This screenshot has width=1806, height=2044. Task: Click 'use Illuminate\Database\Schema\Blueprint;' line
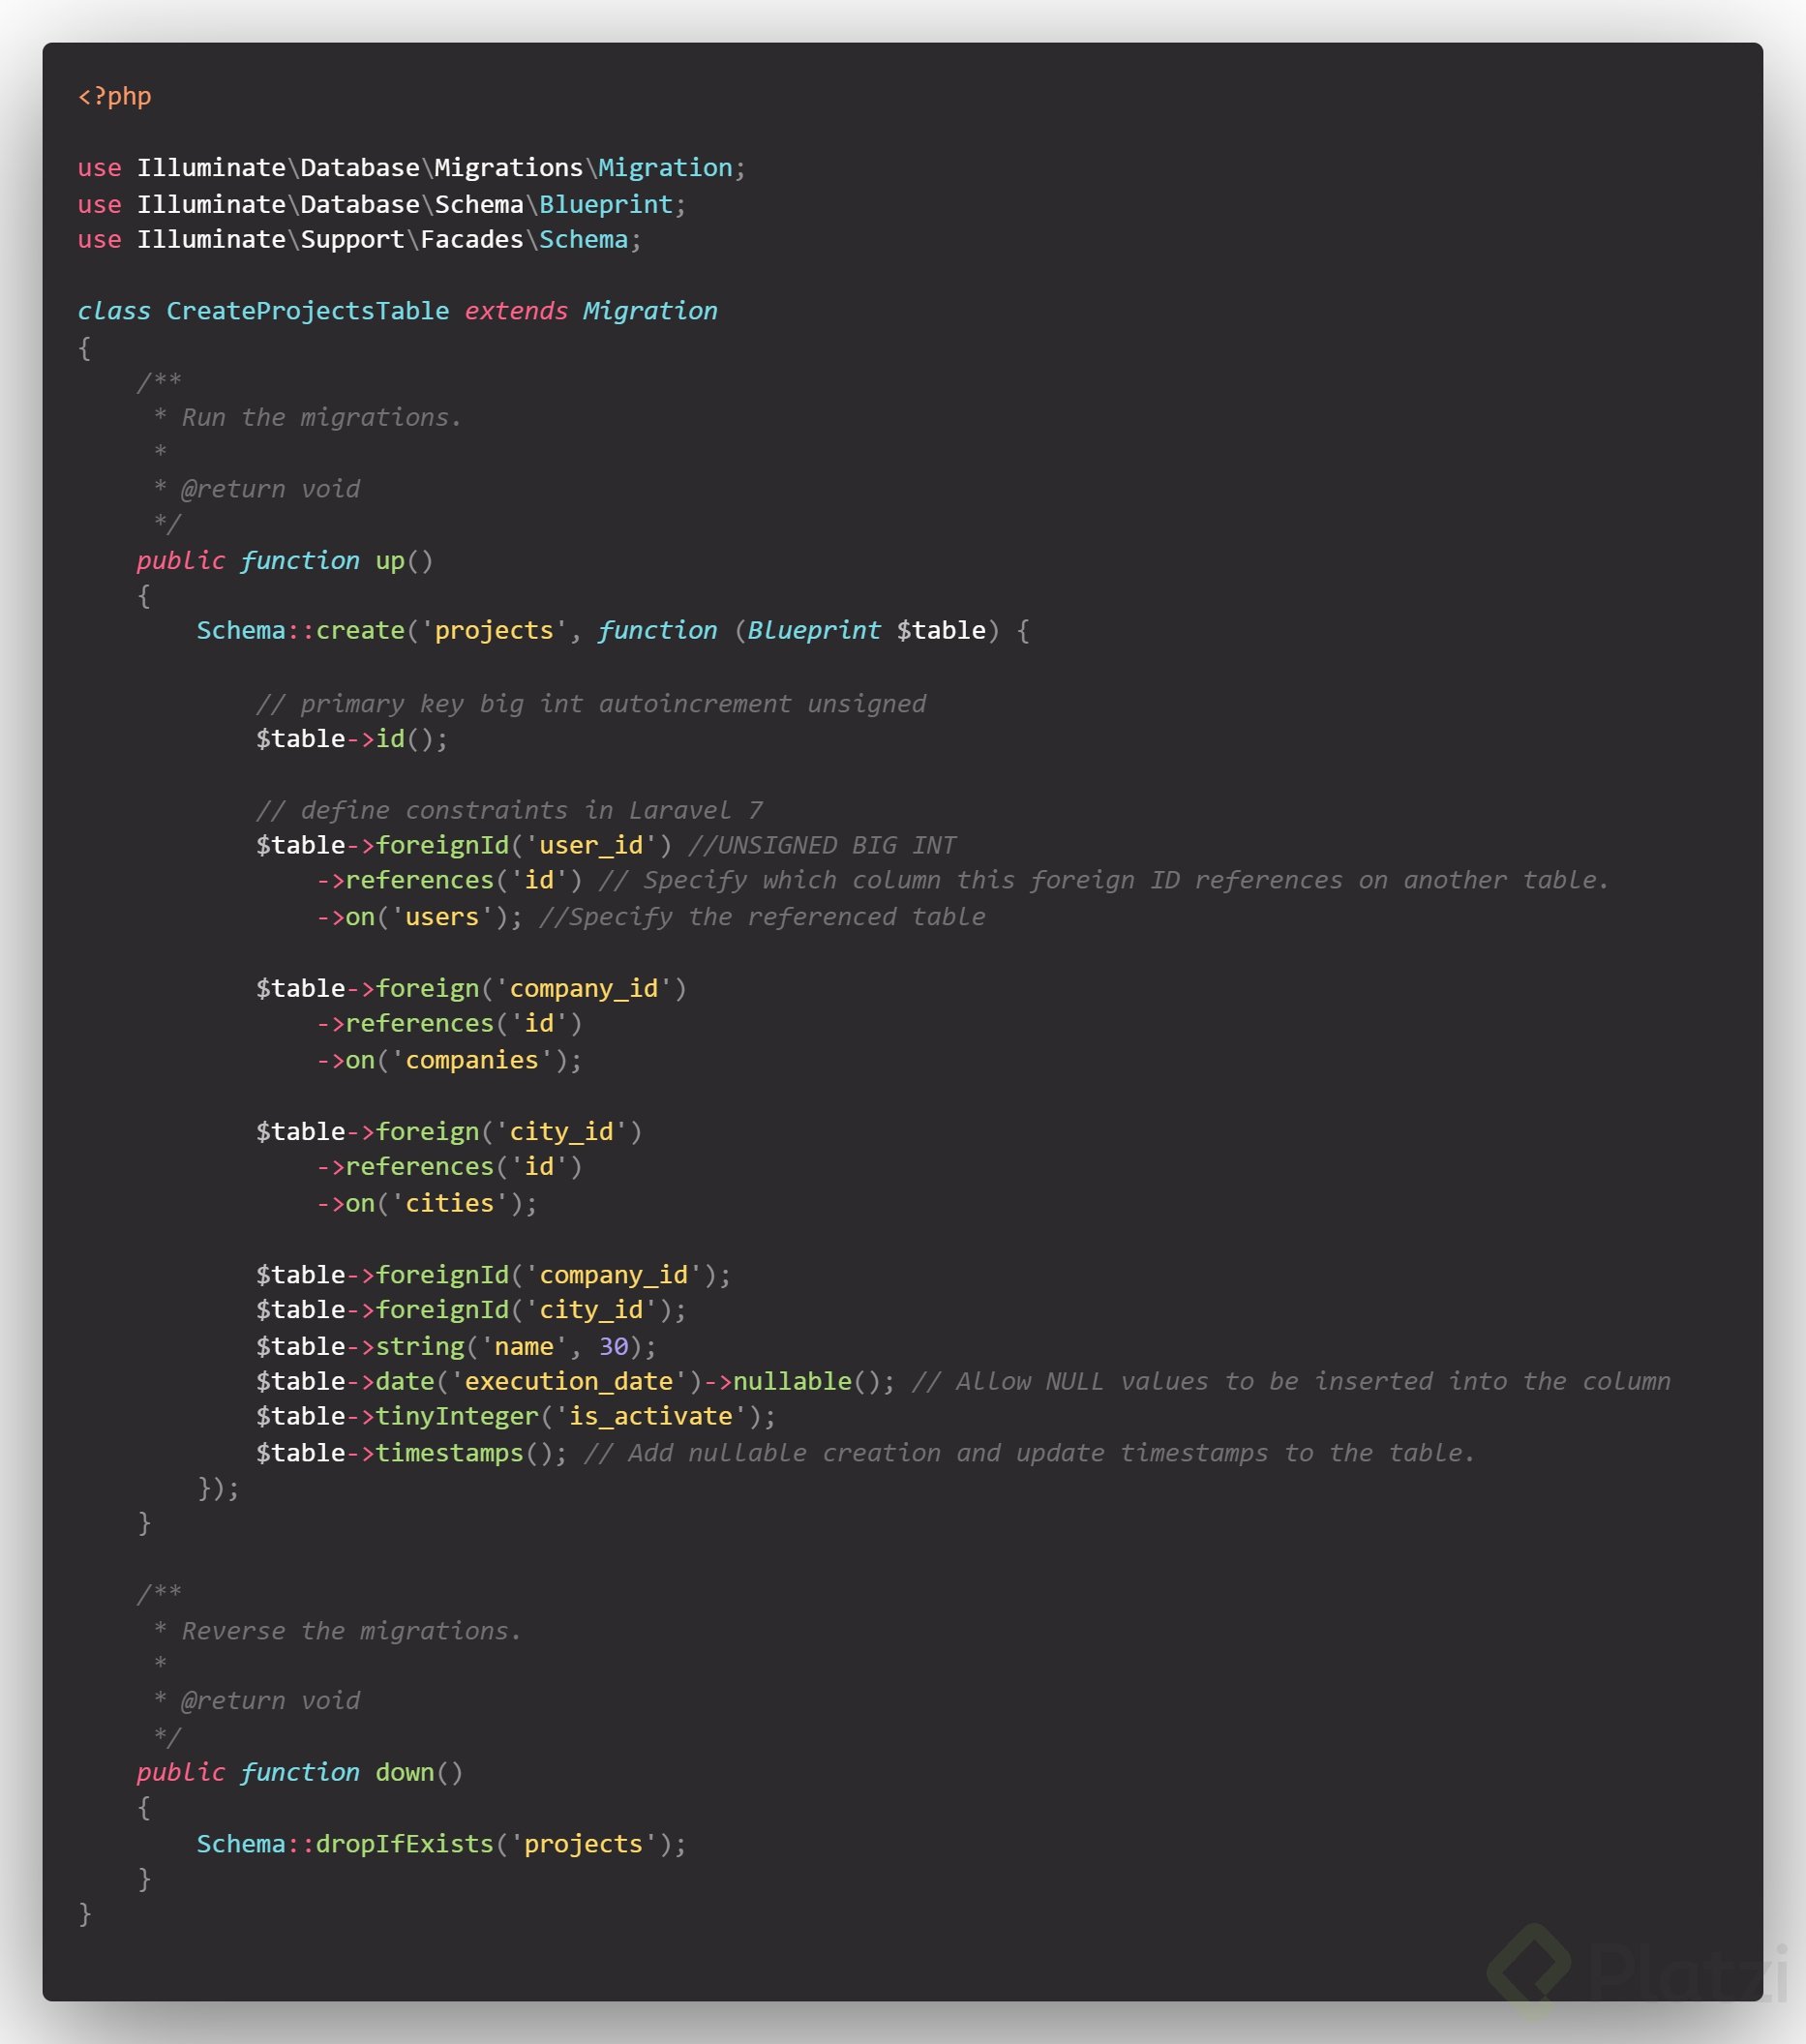(x=382, y=204)
